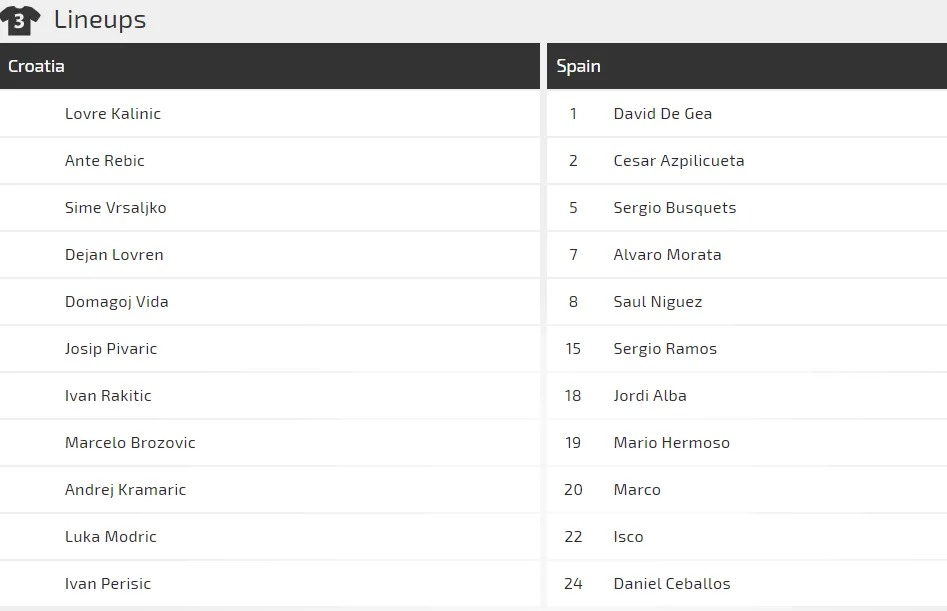Open Domagoj Vida's profile
Screen dimensions: 947x611
pos(117,302)
